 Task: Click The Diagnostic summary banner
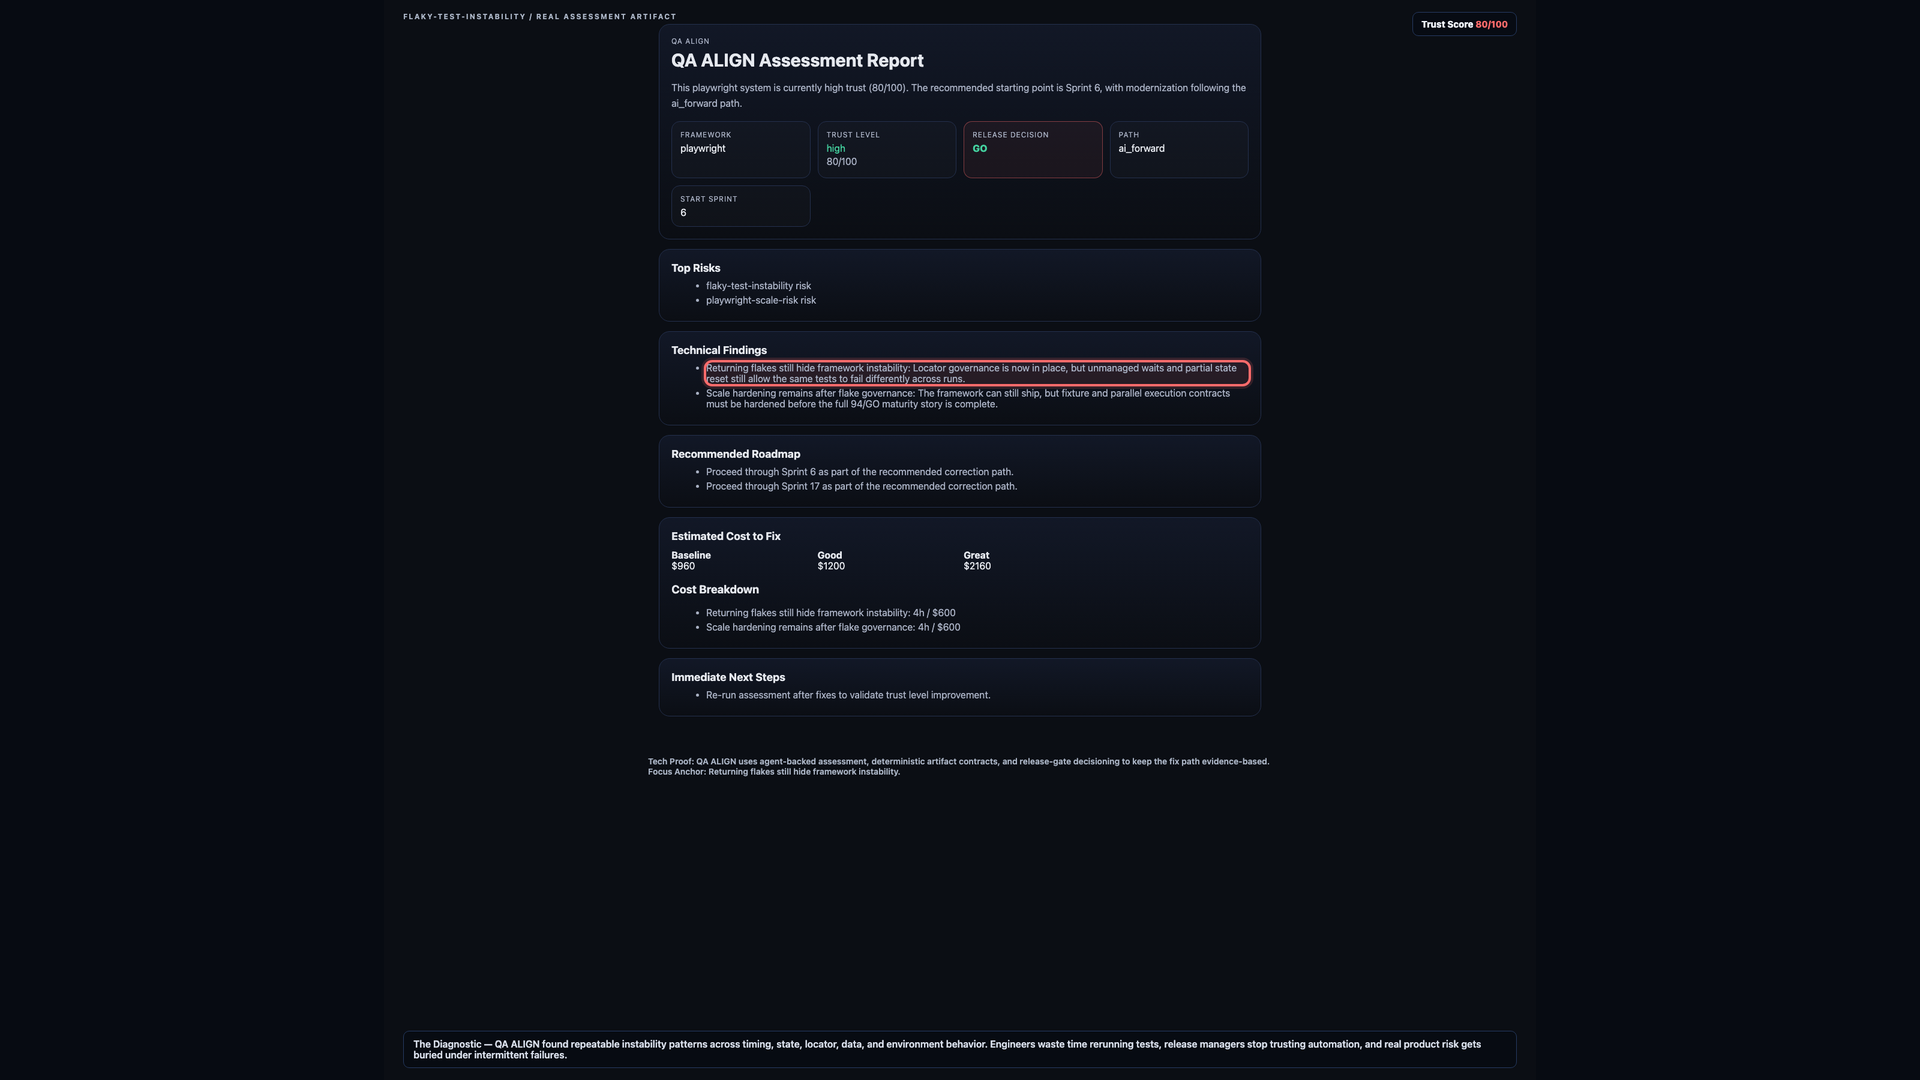[x=960, y=1049]
